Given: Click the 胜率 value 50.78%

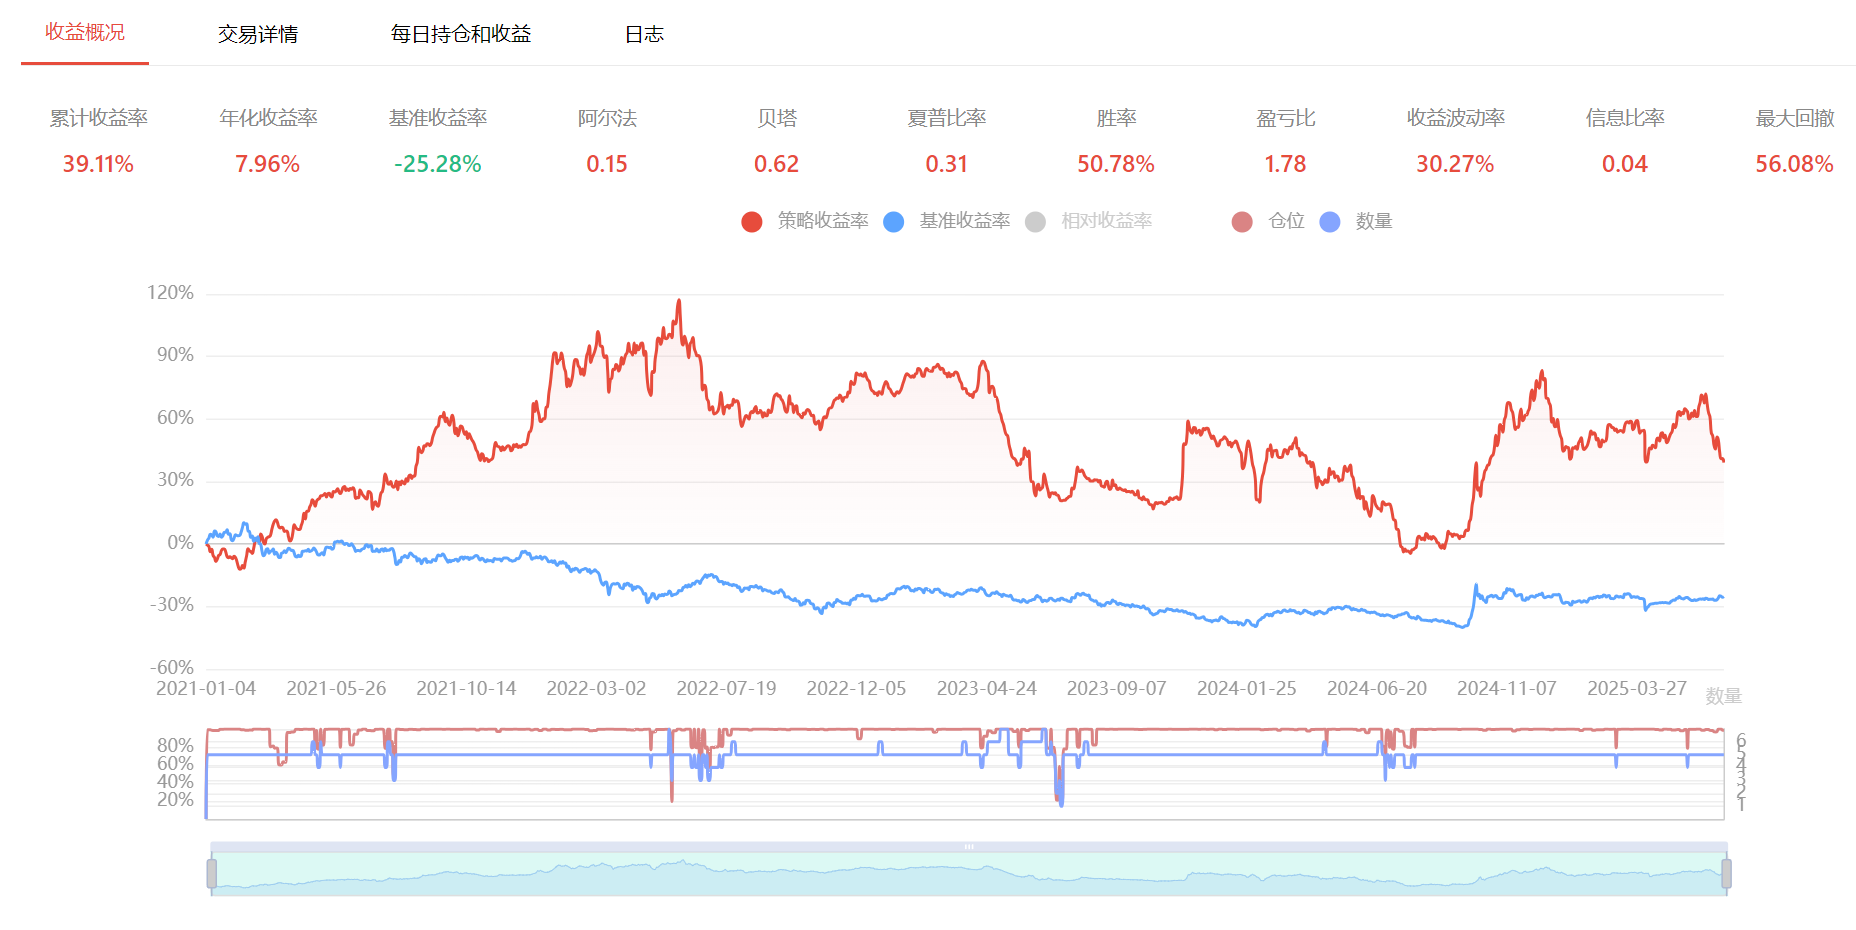Looking at the screenshot, I should (1116, 164).
